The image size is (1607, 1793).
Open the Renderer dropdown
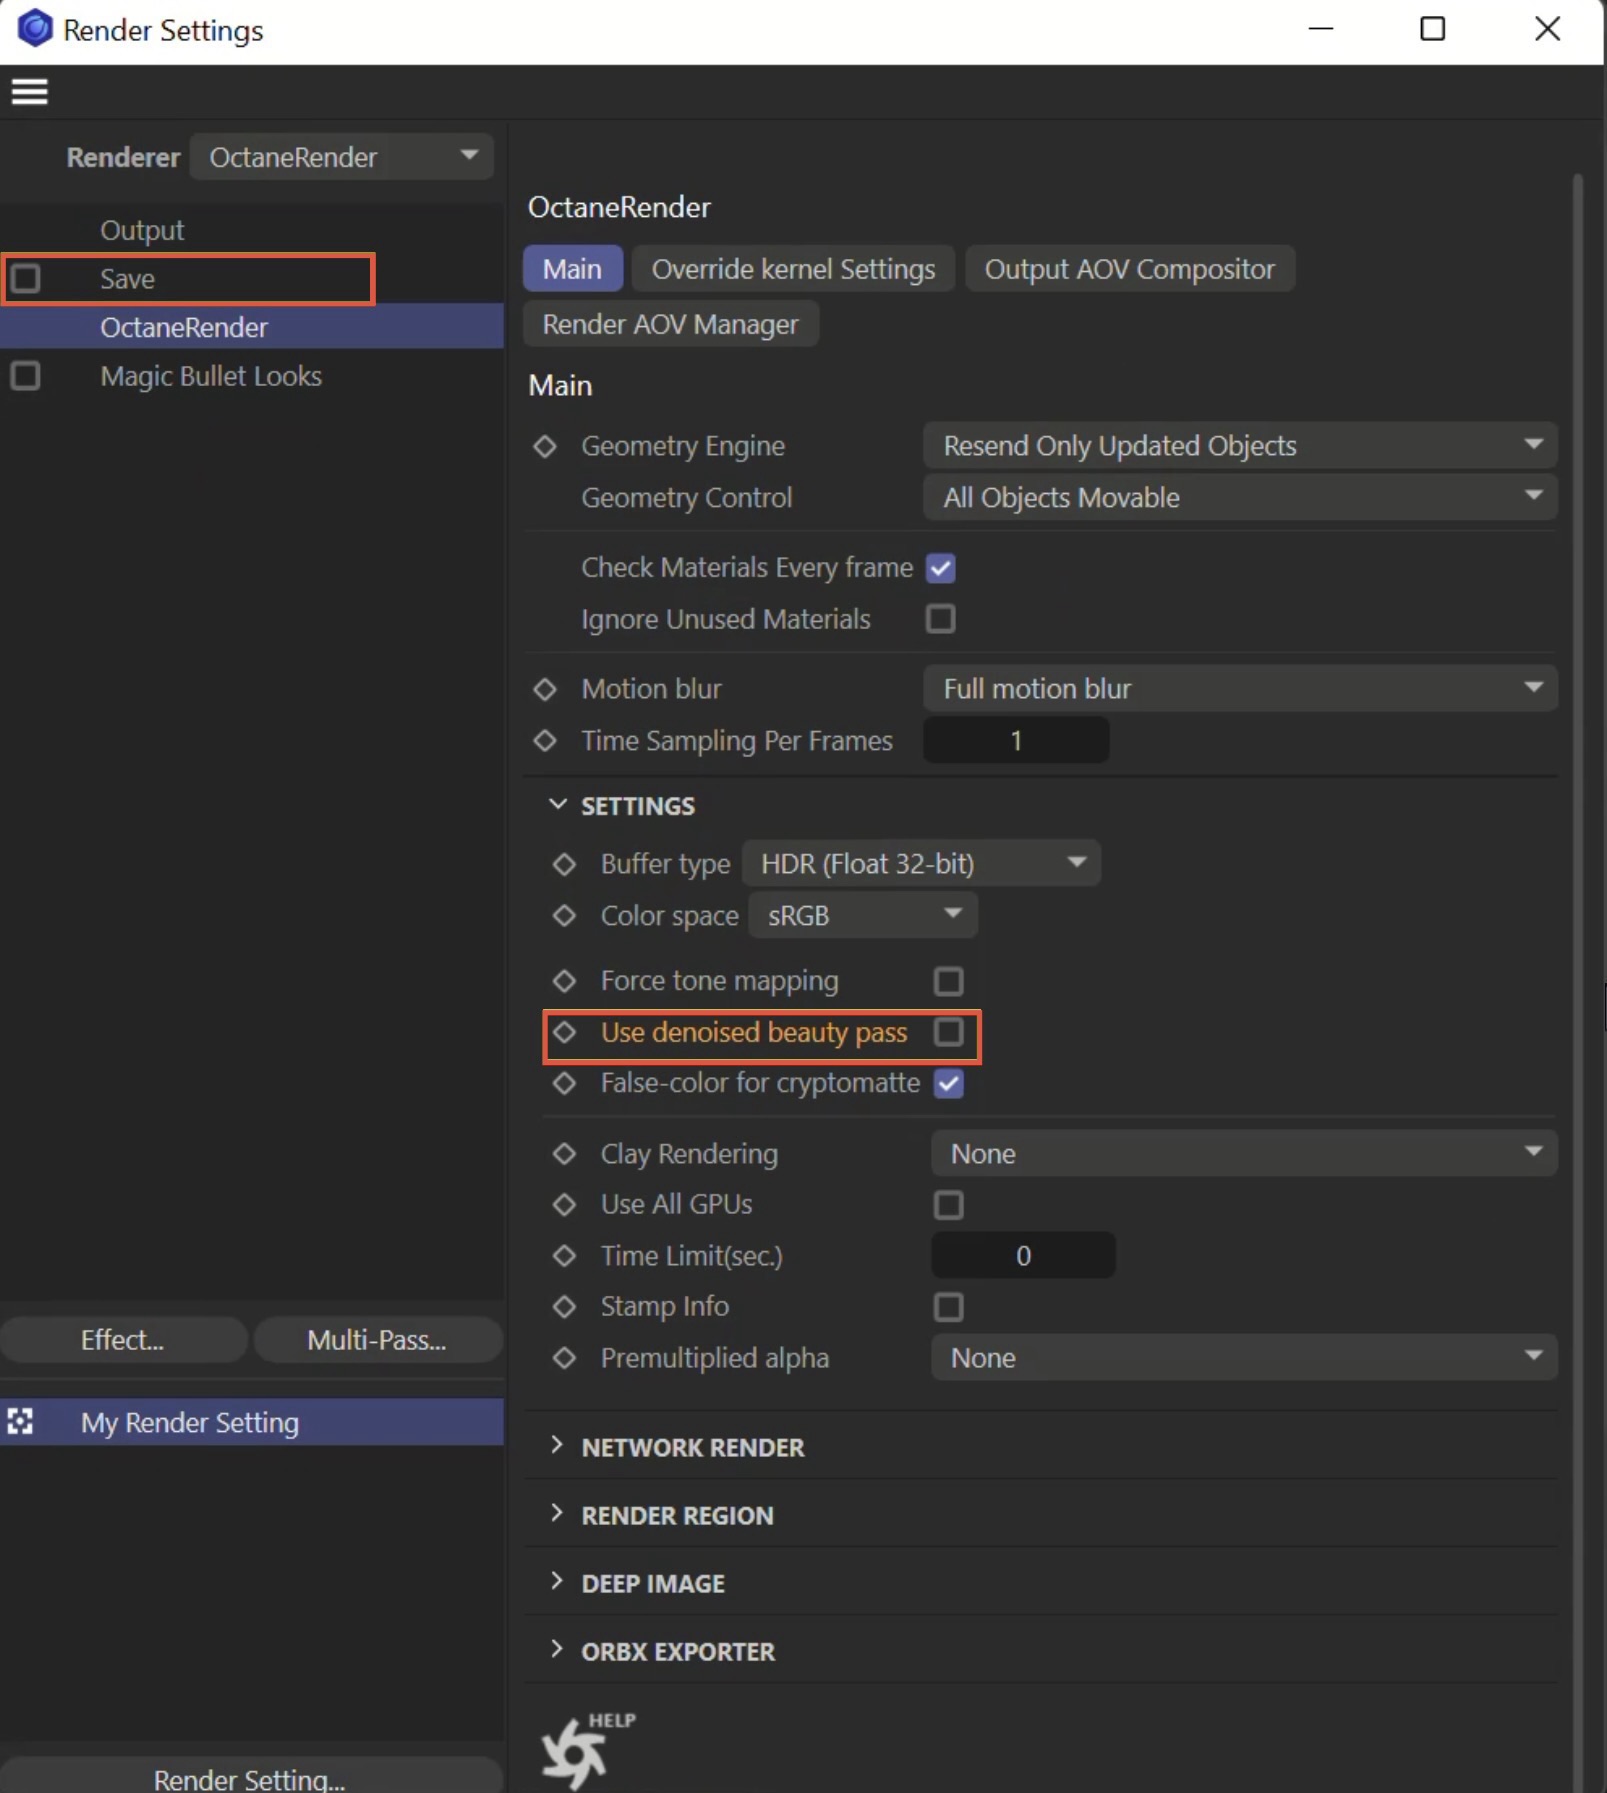click(x=342, y=157)
